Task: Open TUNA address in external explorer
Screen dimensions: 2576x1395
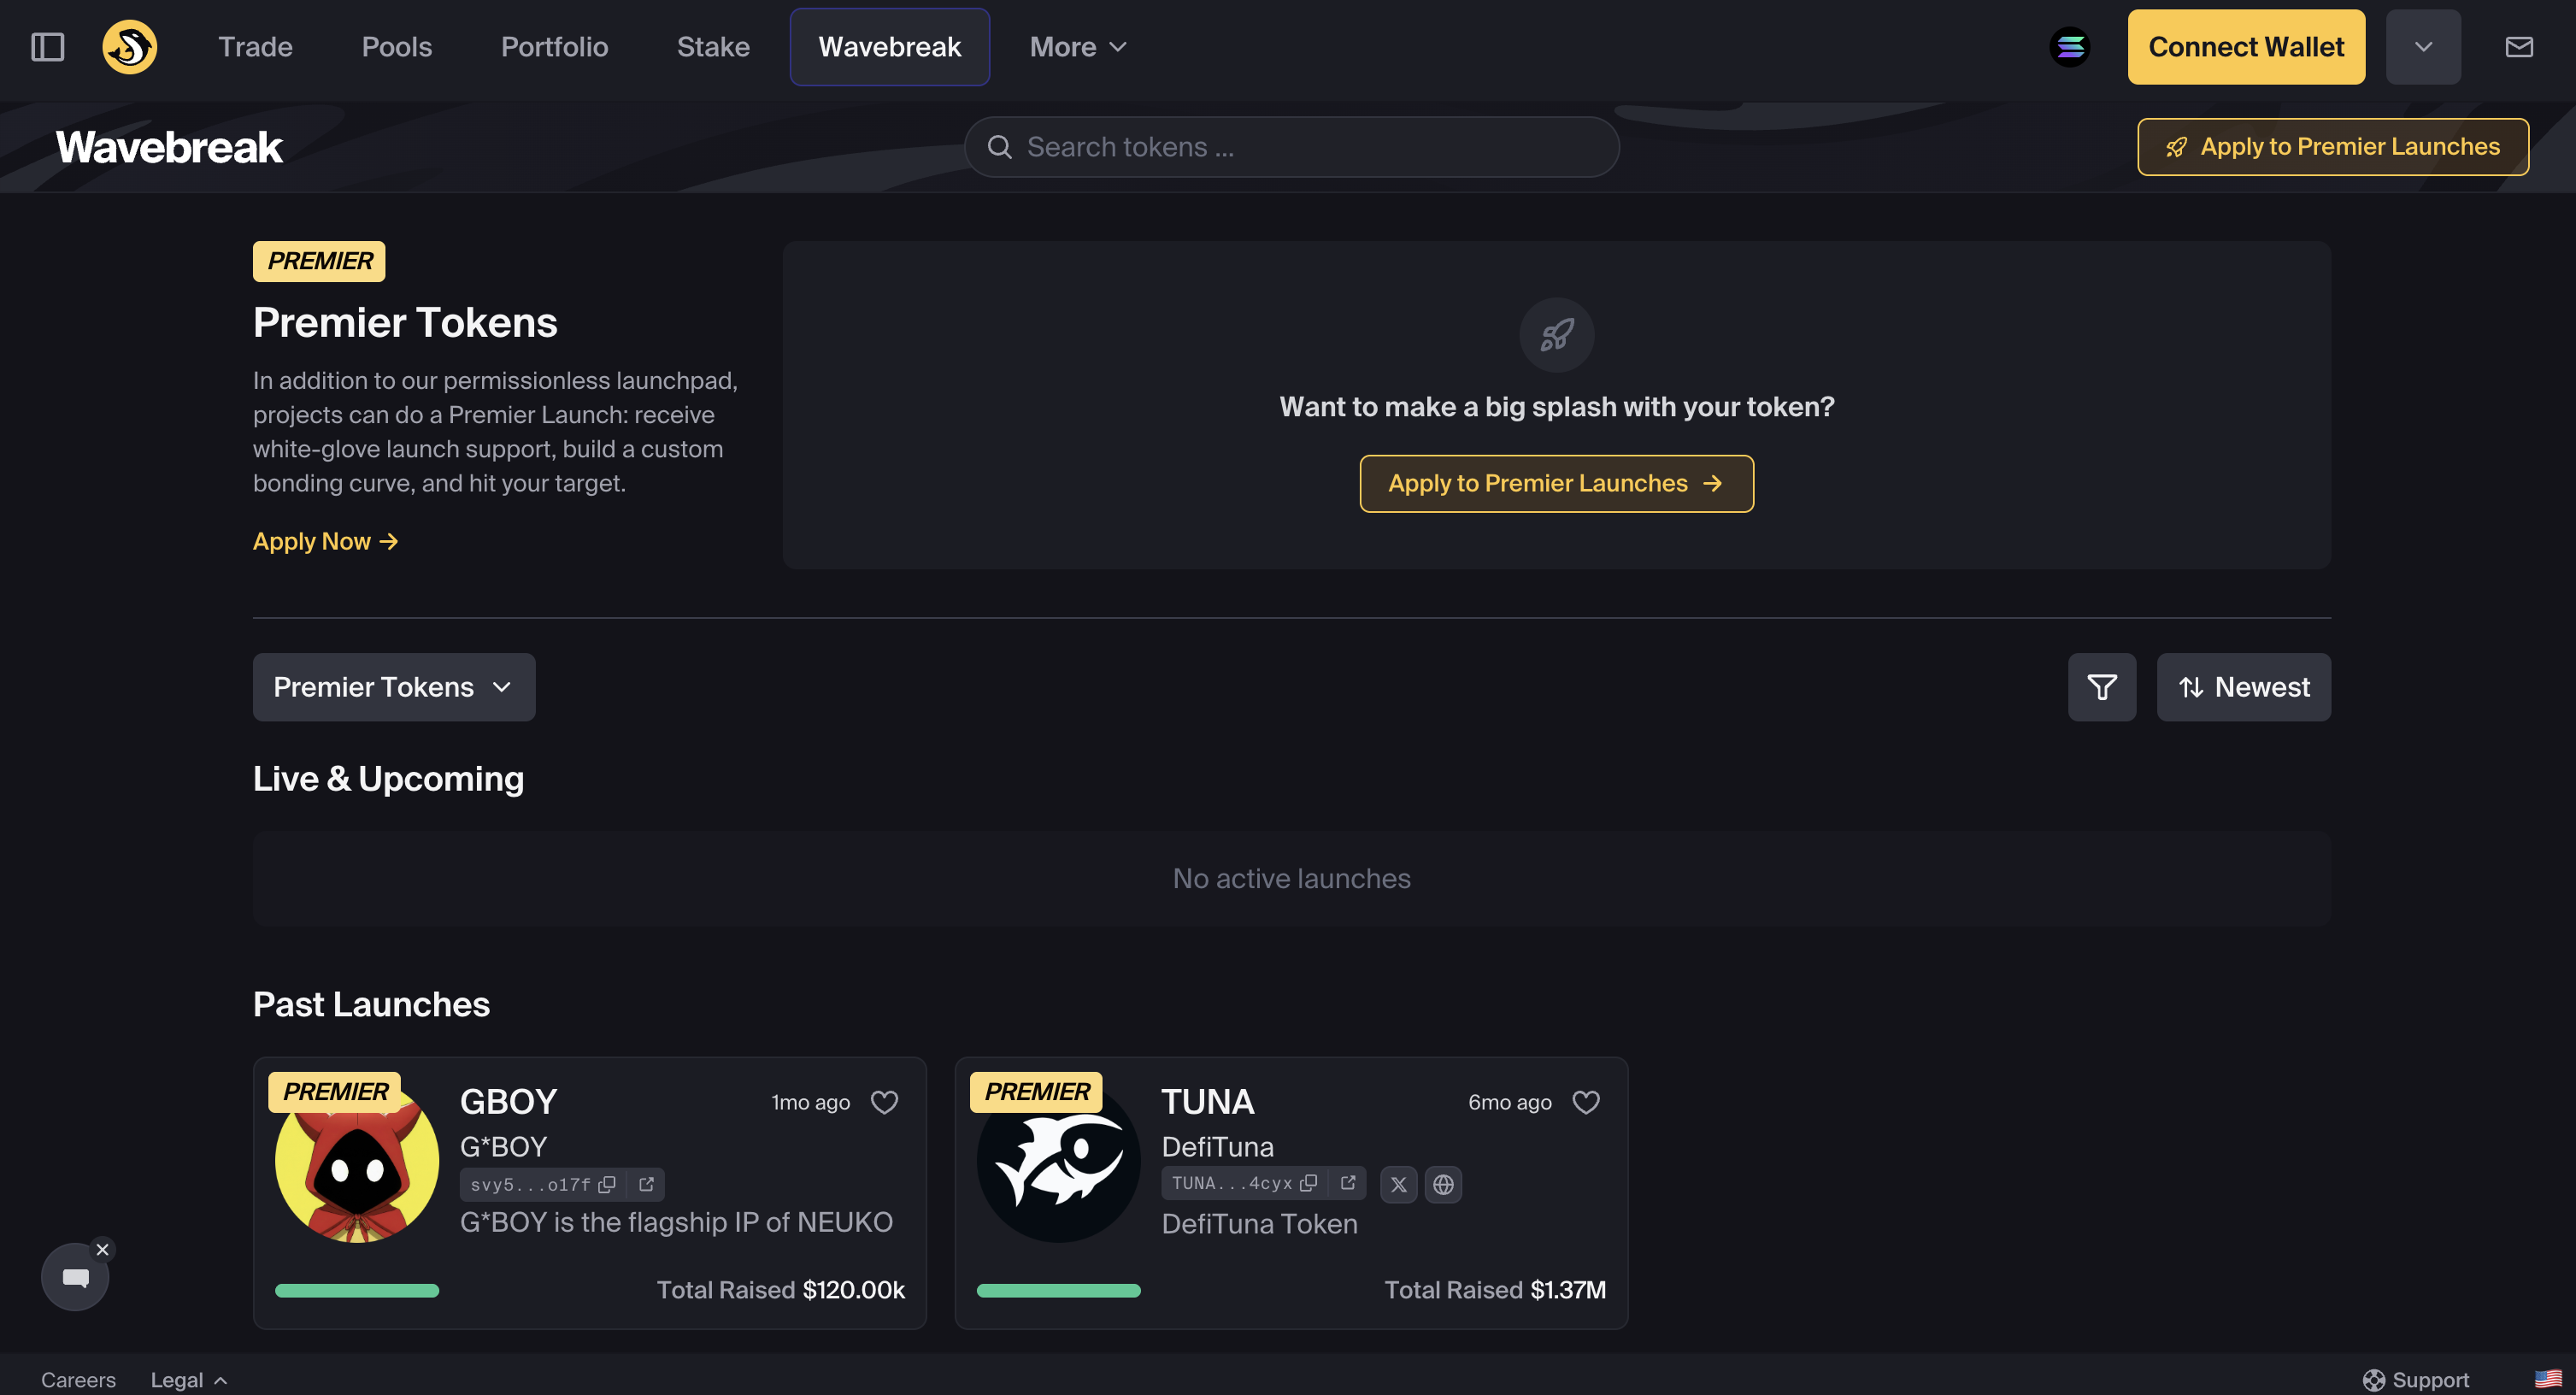Action: tap(1348, 1183)
